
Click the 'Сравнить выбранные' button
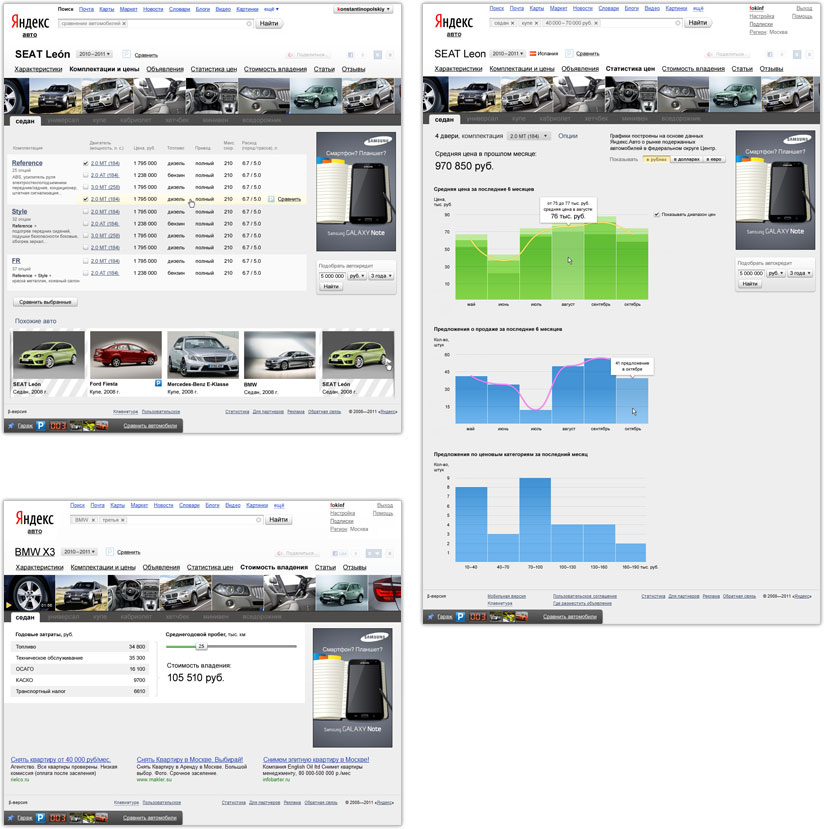click(x=45, y=301)
